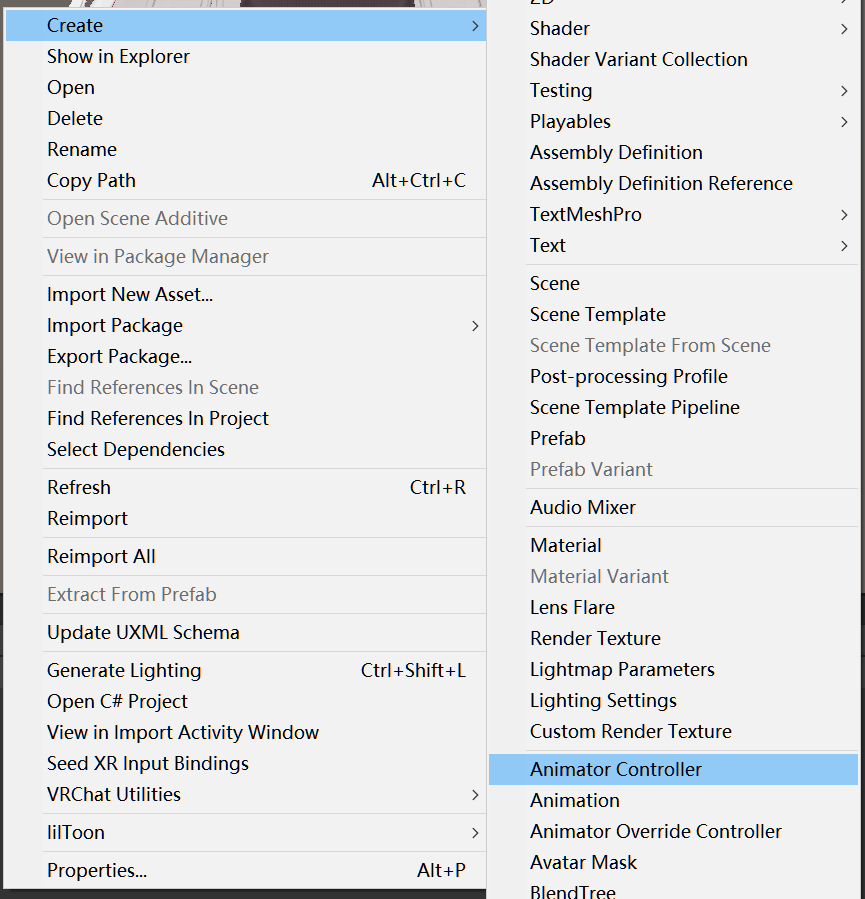865x899 pixels.
Task: Click Open C# Project entry
Action: tap(117, 701)
